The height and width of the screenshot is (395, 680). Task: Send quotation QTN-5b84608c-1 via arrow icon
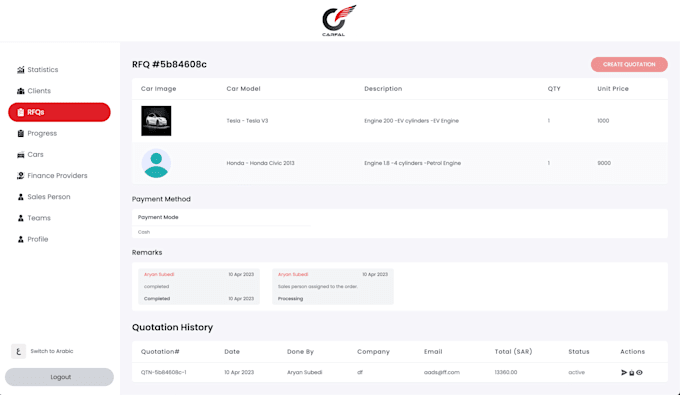point(624,372)
